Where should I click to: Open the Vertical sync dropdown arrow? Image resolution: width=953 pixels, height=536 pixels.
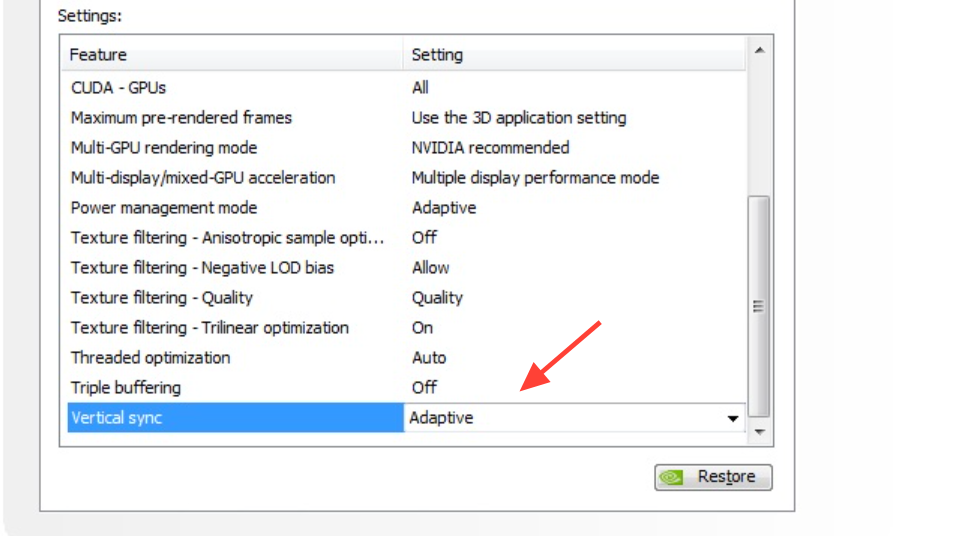tap(732, 418)
